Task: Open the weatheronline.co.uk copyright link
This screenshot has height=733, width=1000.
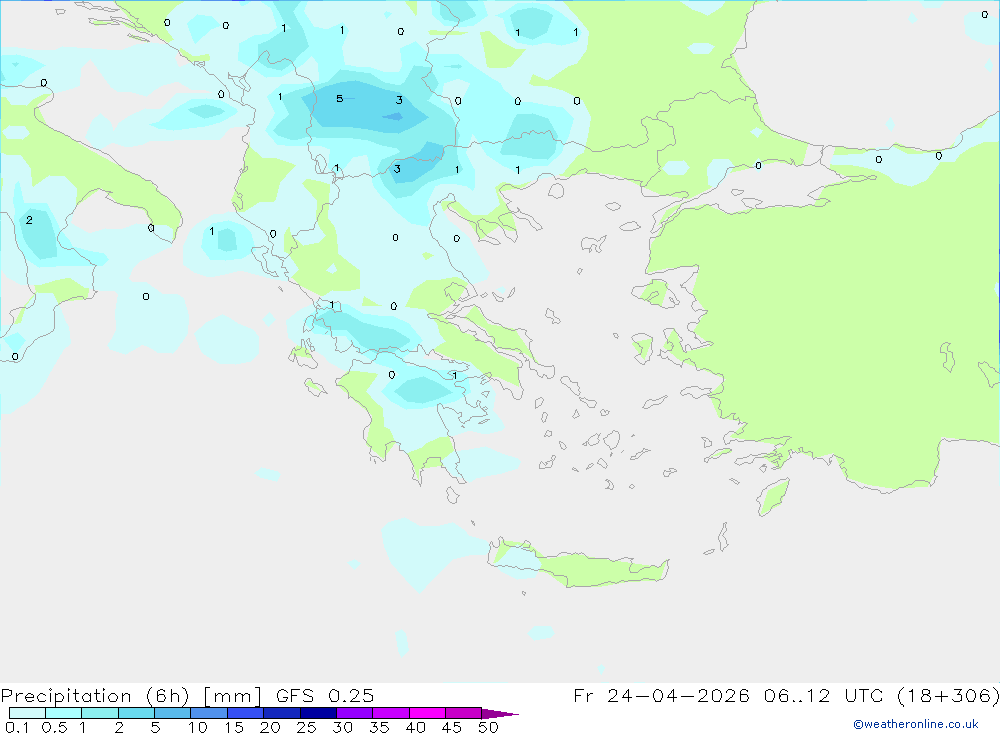Action: click(916, 724)
